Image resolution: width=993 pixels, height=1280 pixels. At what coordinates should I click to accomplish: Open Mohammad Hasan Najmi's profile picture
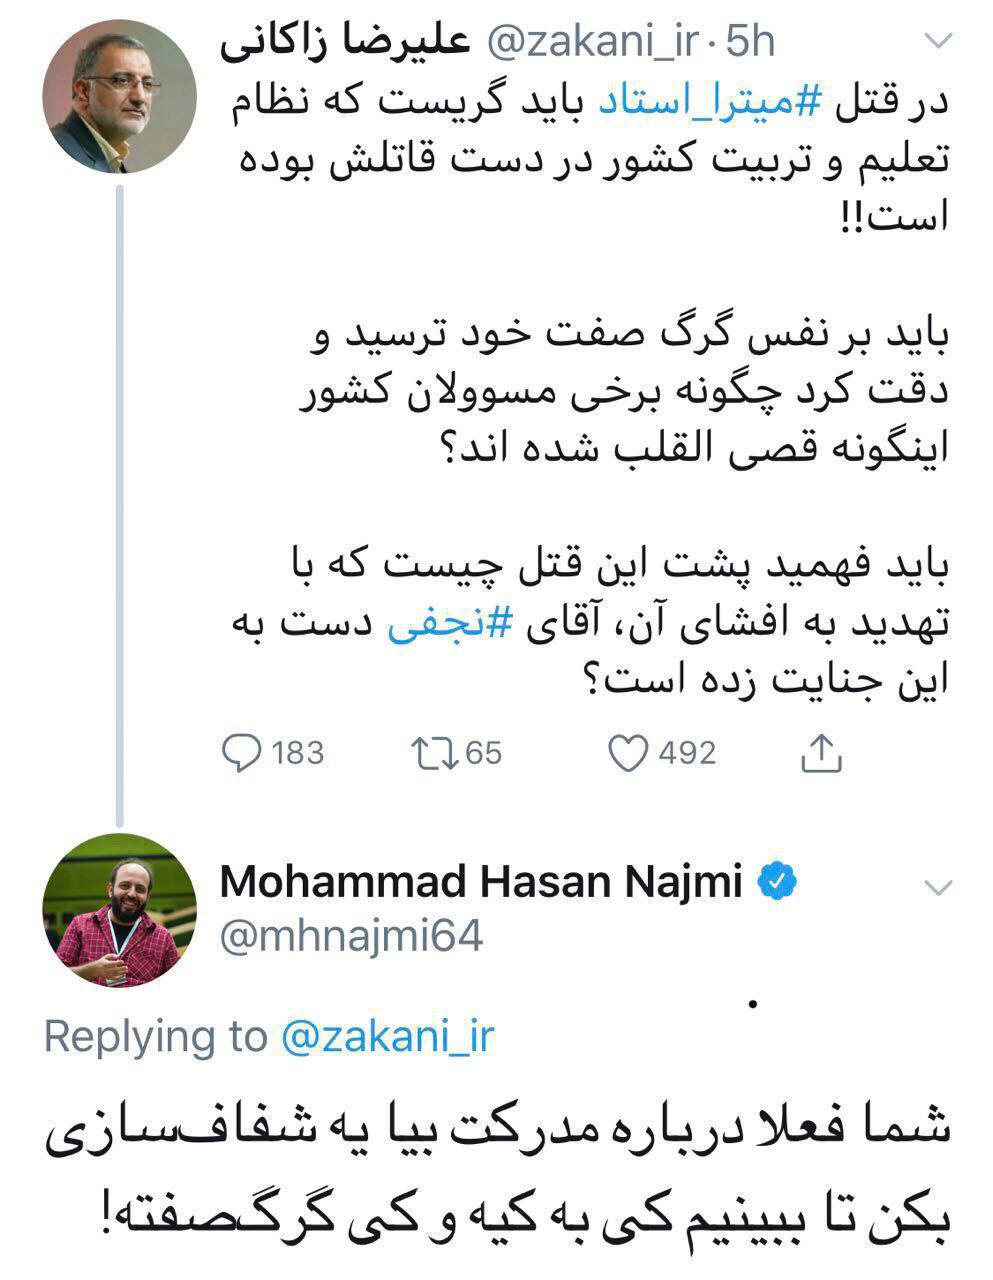click(x=120, y=908)
